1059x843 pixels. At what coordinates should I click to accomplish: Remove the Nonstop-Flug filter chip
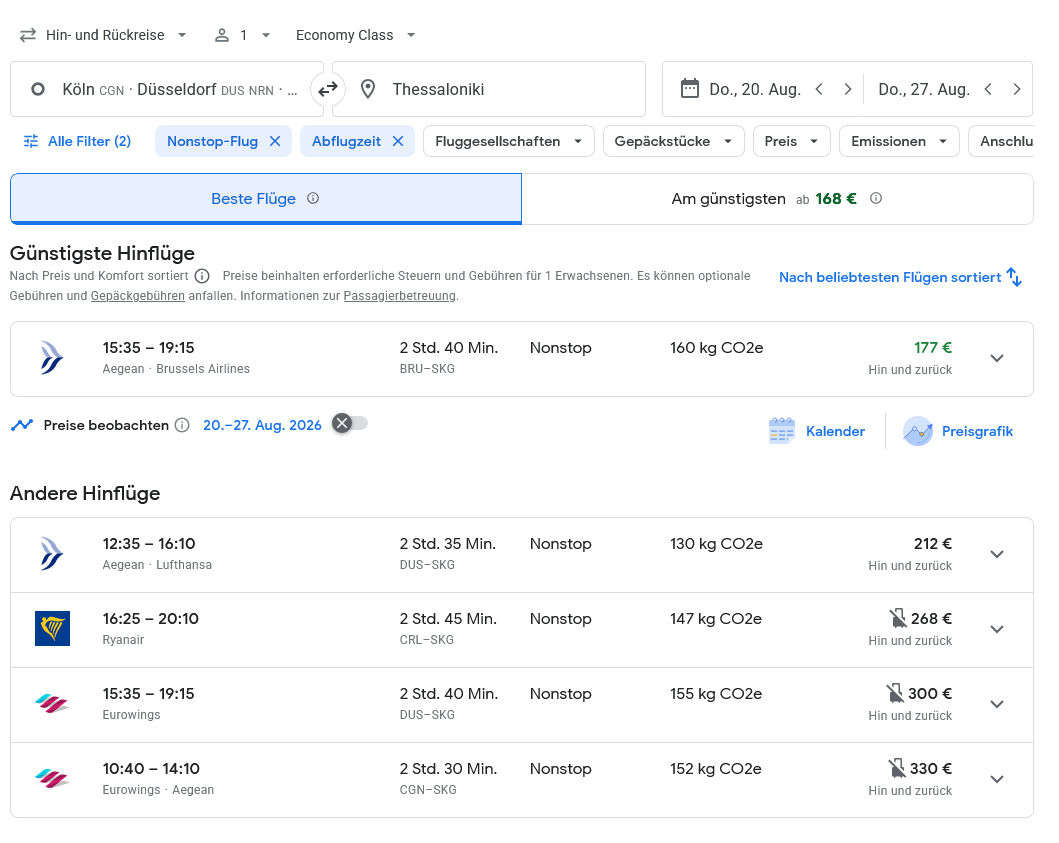pyautogui.click(x=275, y=141)
